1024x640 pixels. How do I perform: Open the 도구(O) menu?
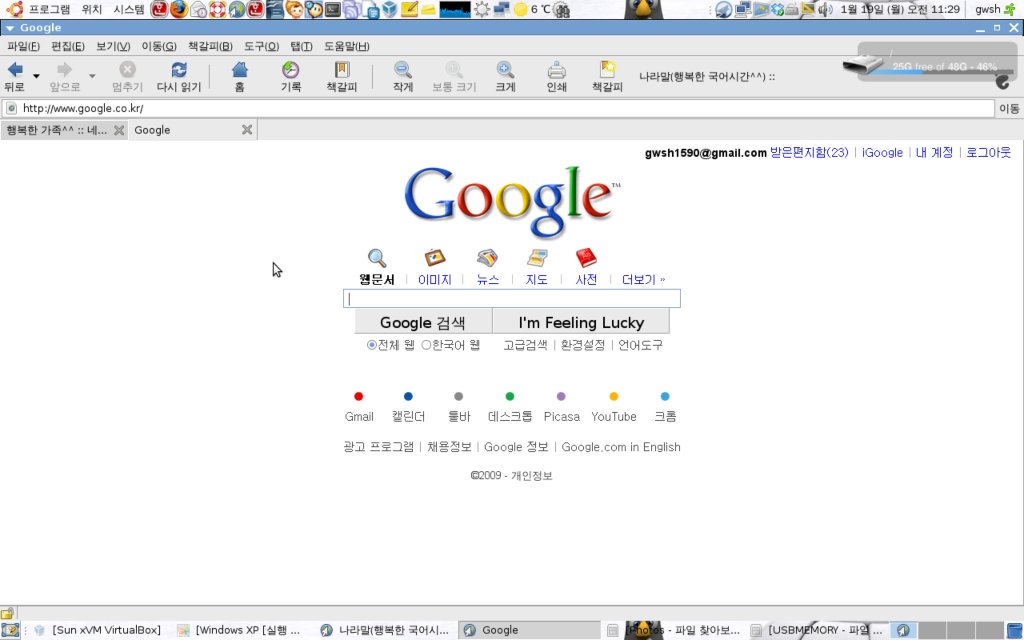261,46
